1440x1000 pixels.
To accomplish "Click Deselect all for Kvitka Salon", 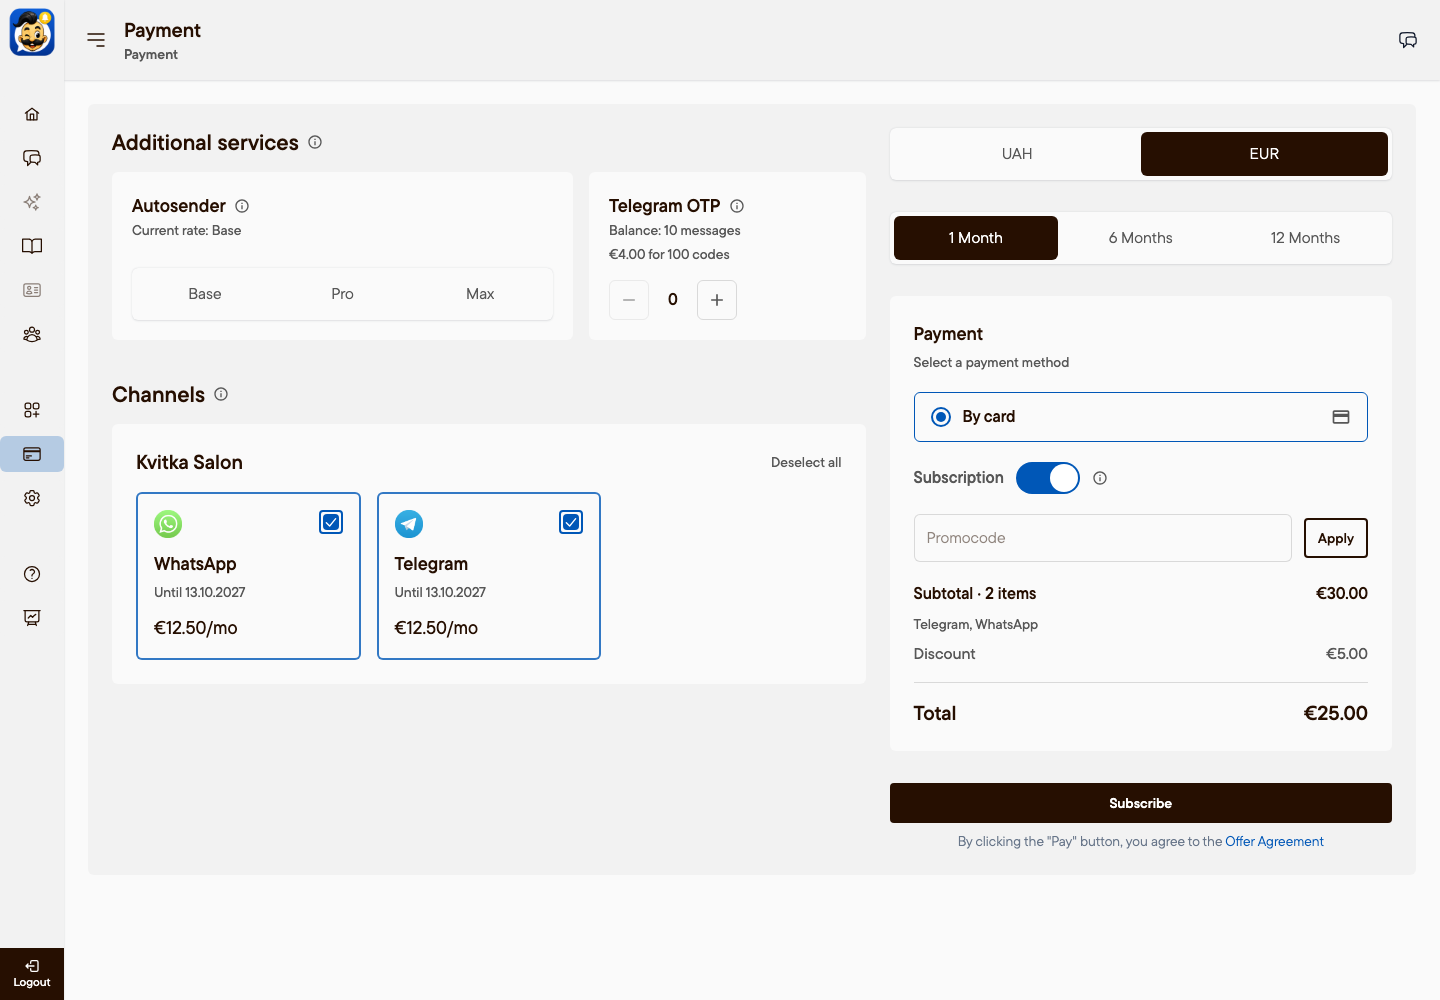I will point(806,462).
